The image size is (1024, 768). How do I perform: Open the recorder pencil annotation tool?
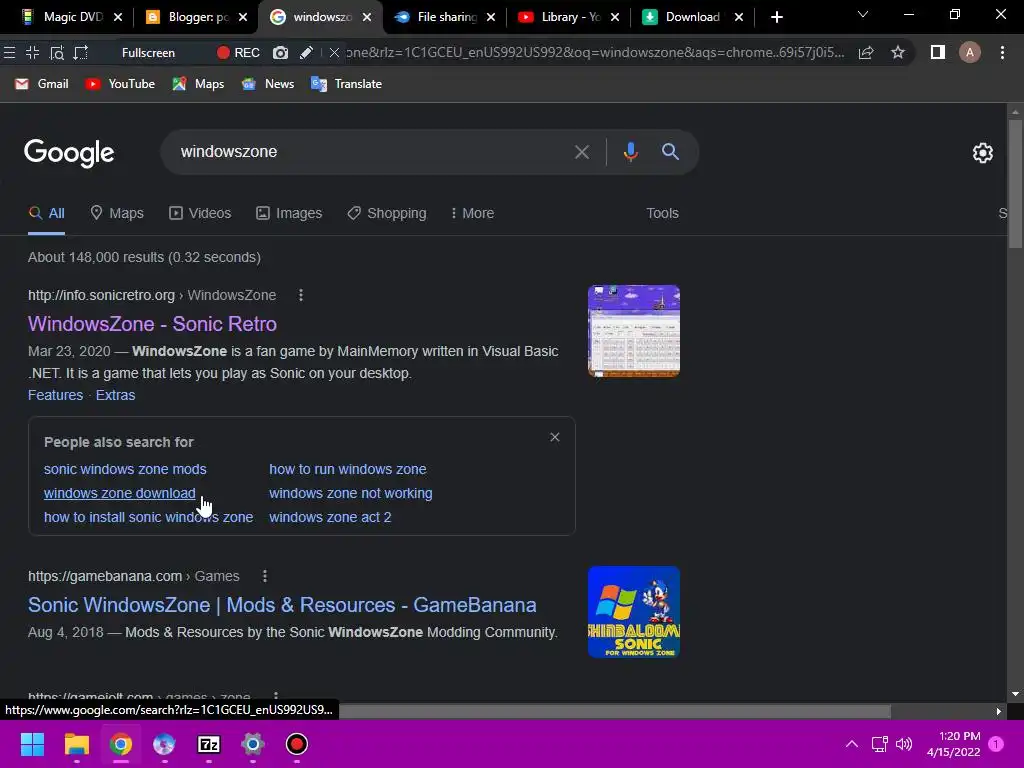(x=306, y=53)
